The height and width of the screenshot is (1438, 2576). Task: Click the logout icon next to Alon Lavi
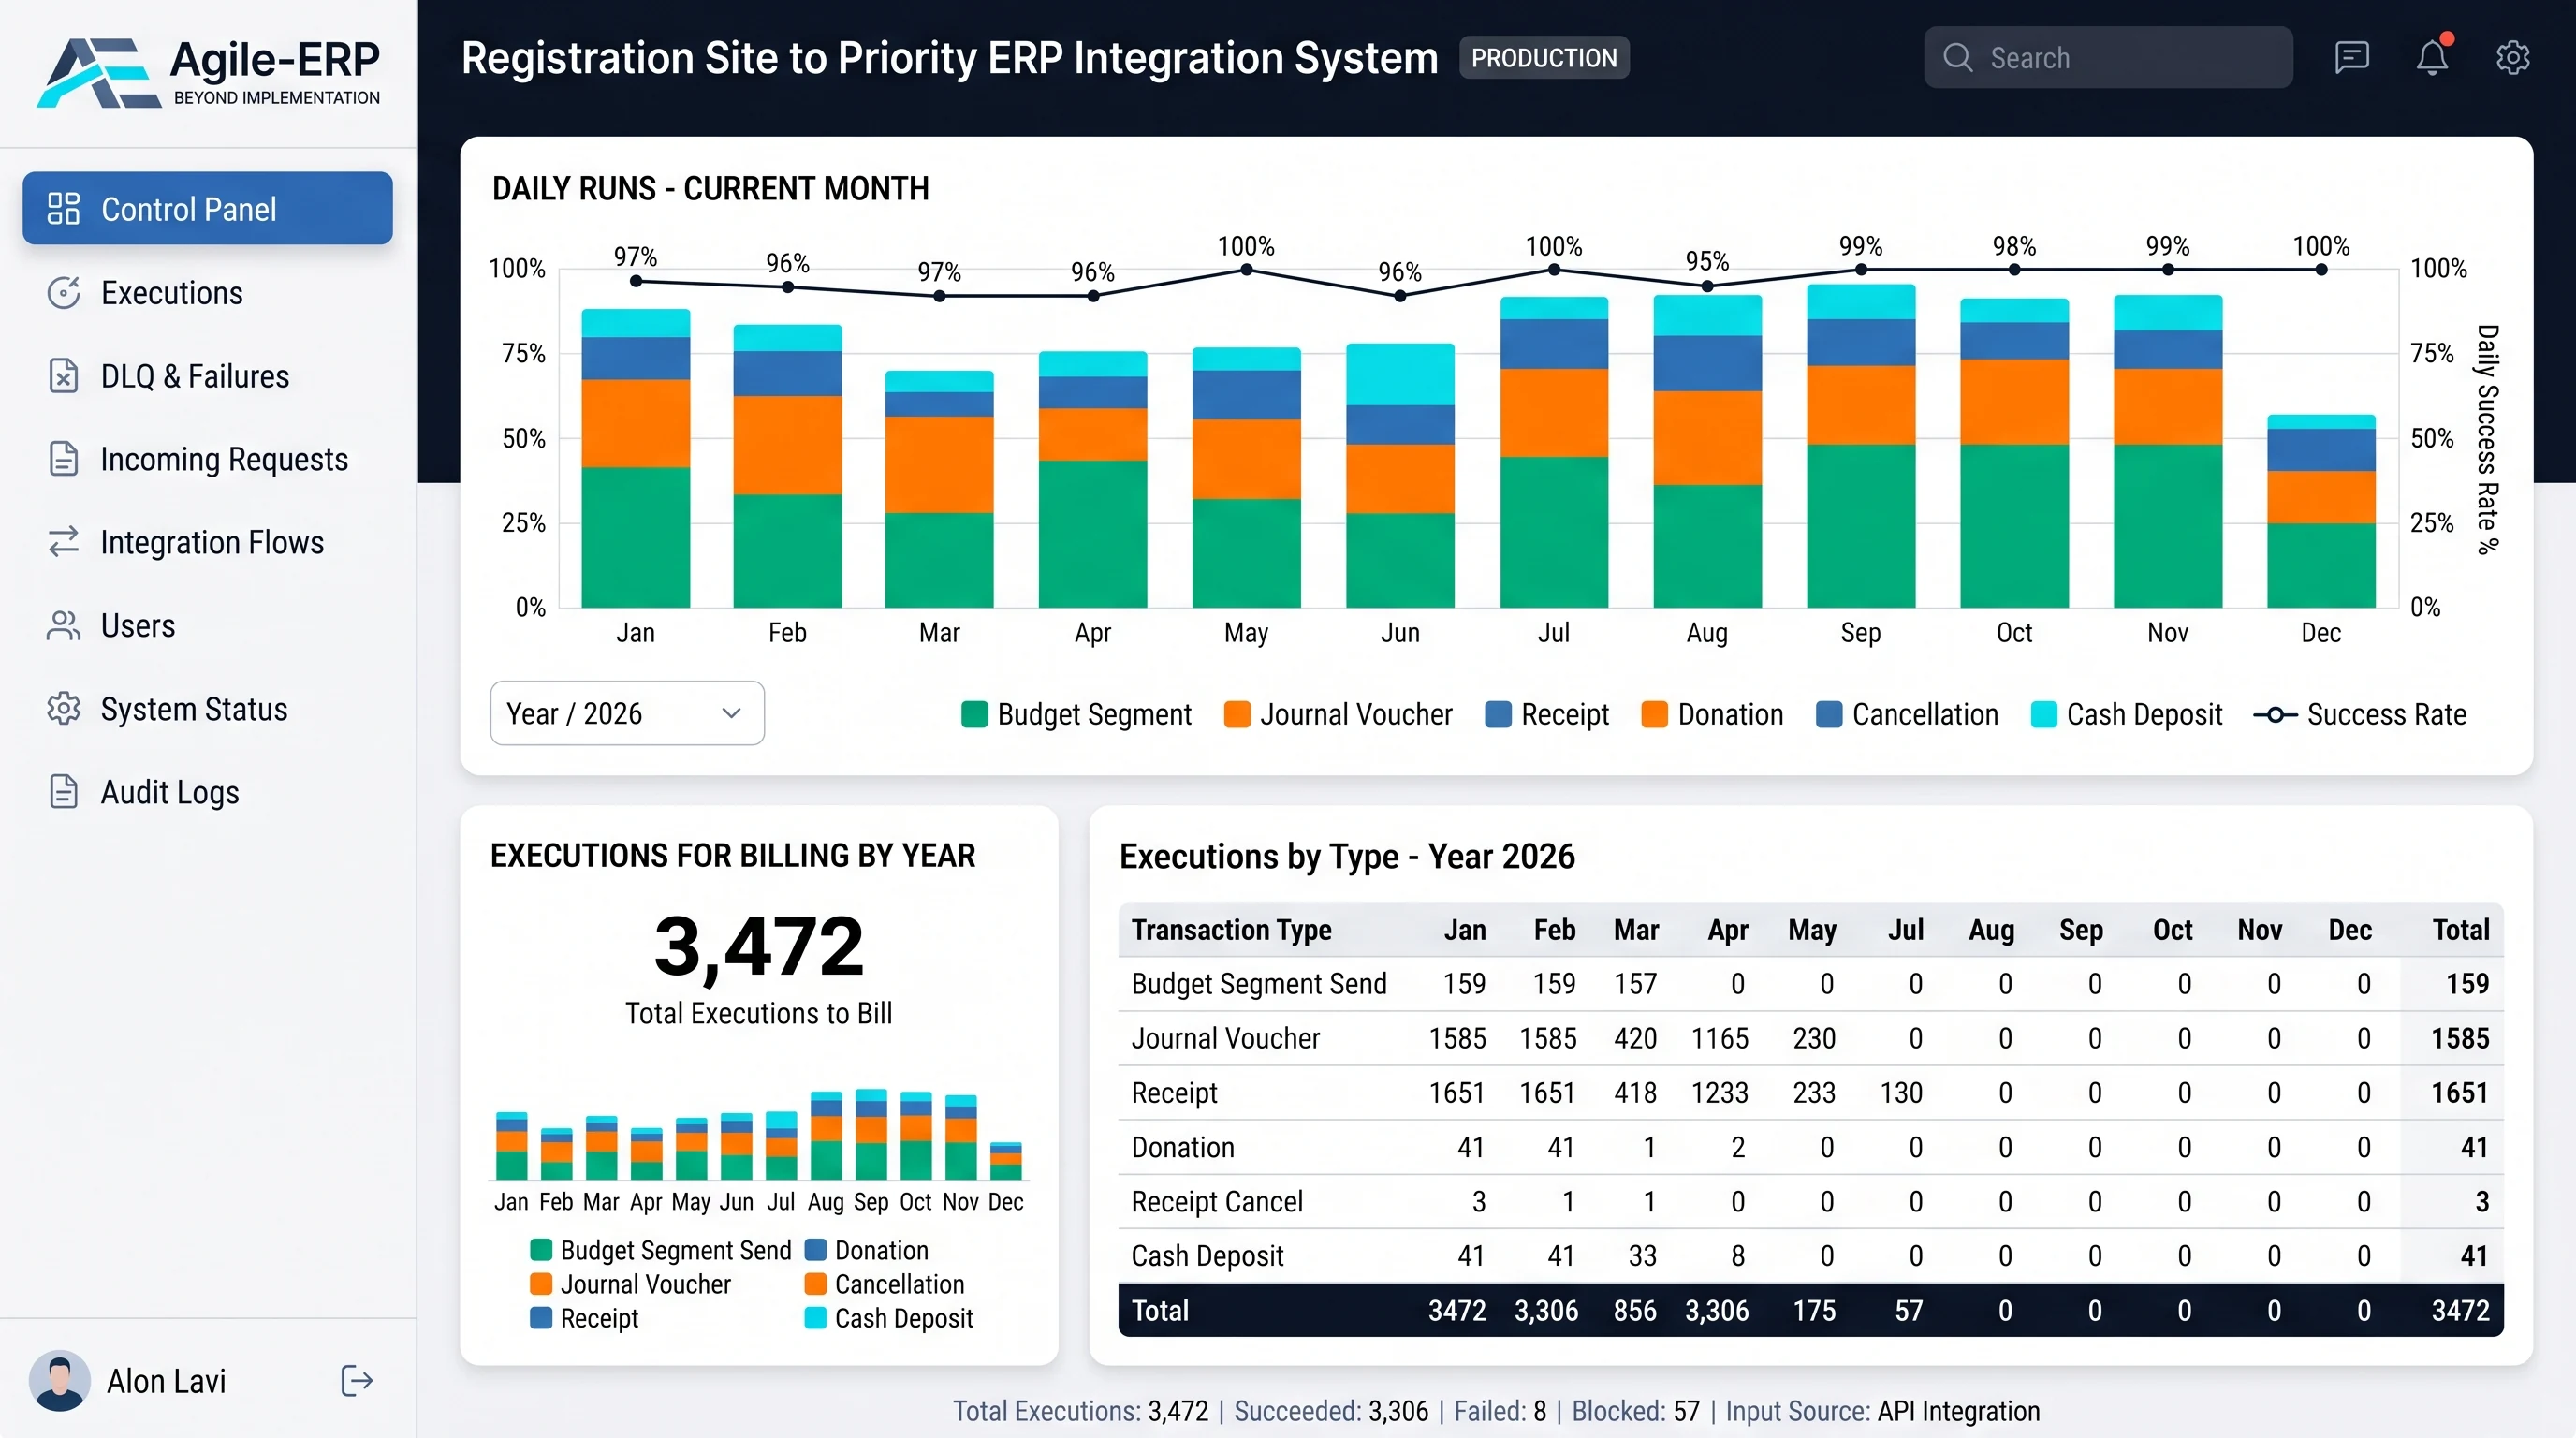pos(356,1380)
